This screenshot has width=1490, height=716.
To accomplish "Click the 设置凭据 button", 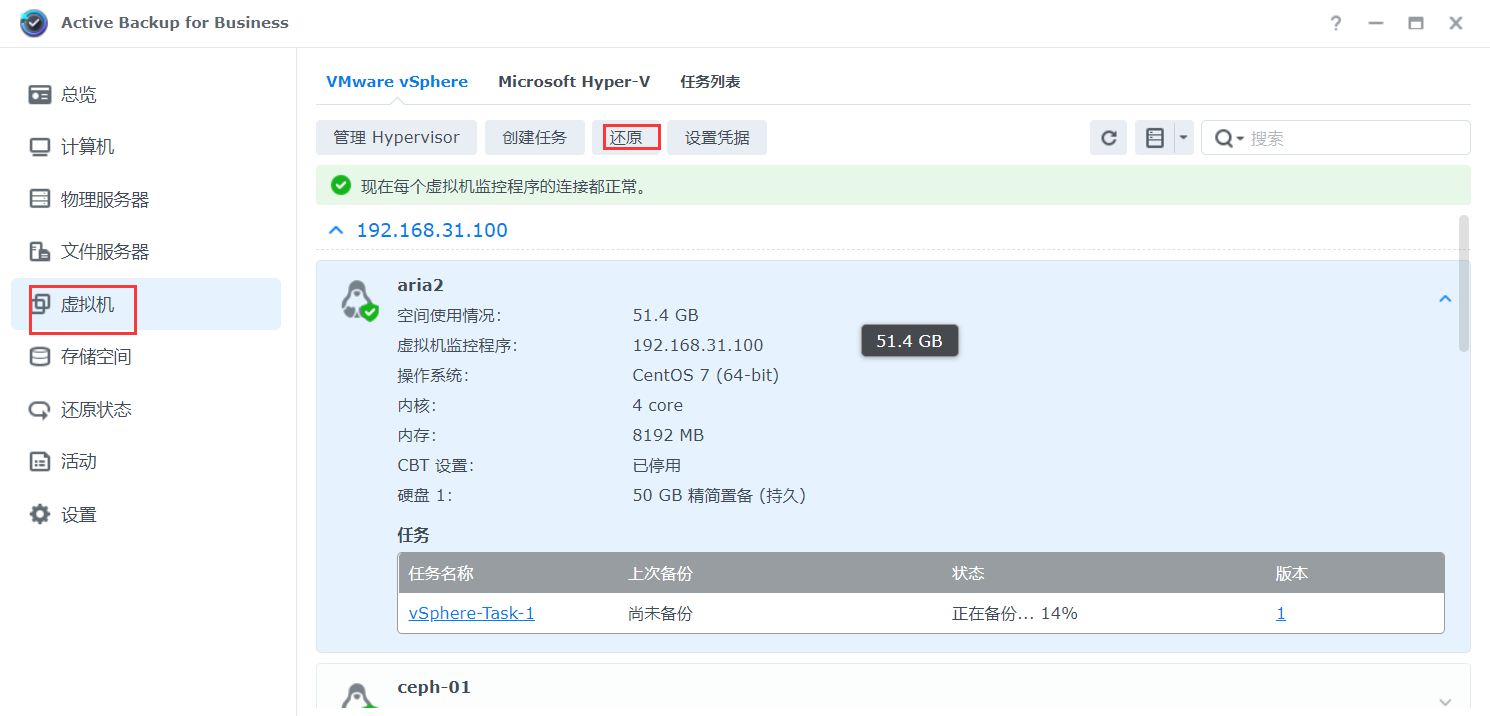I will [717, 138].
